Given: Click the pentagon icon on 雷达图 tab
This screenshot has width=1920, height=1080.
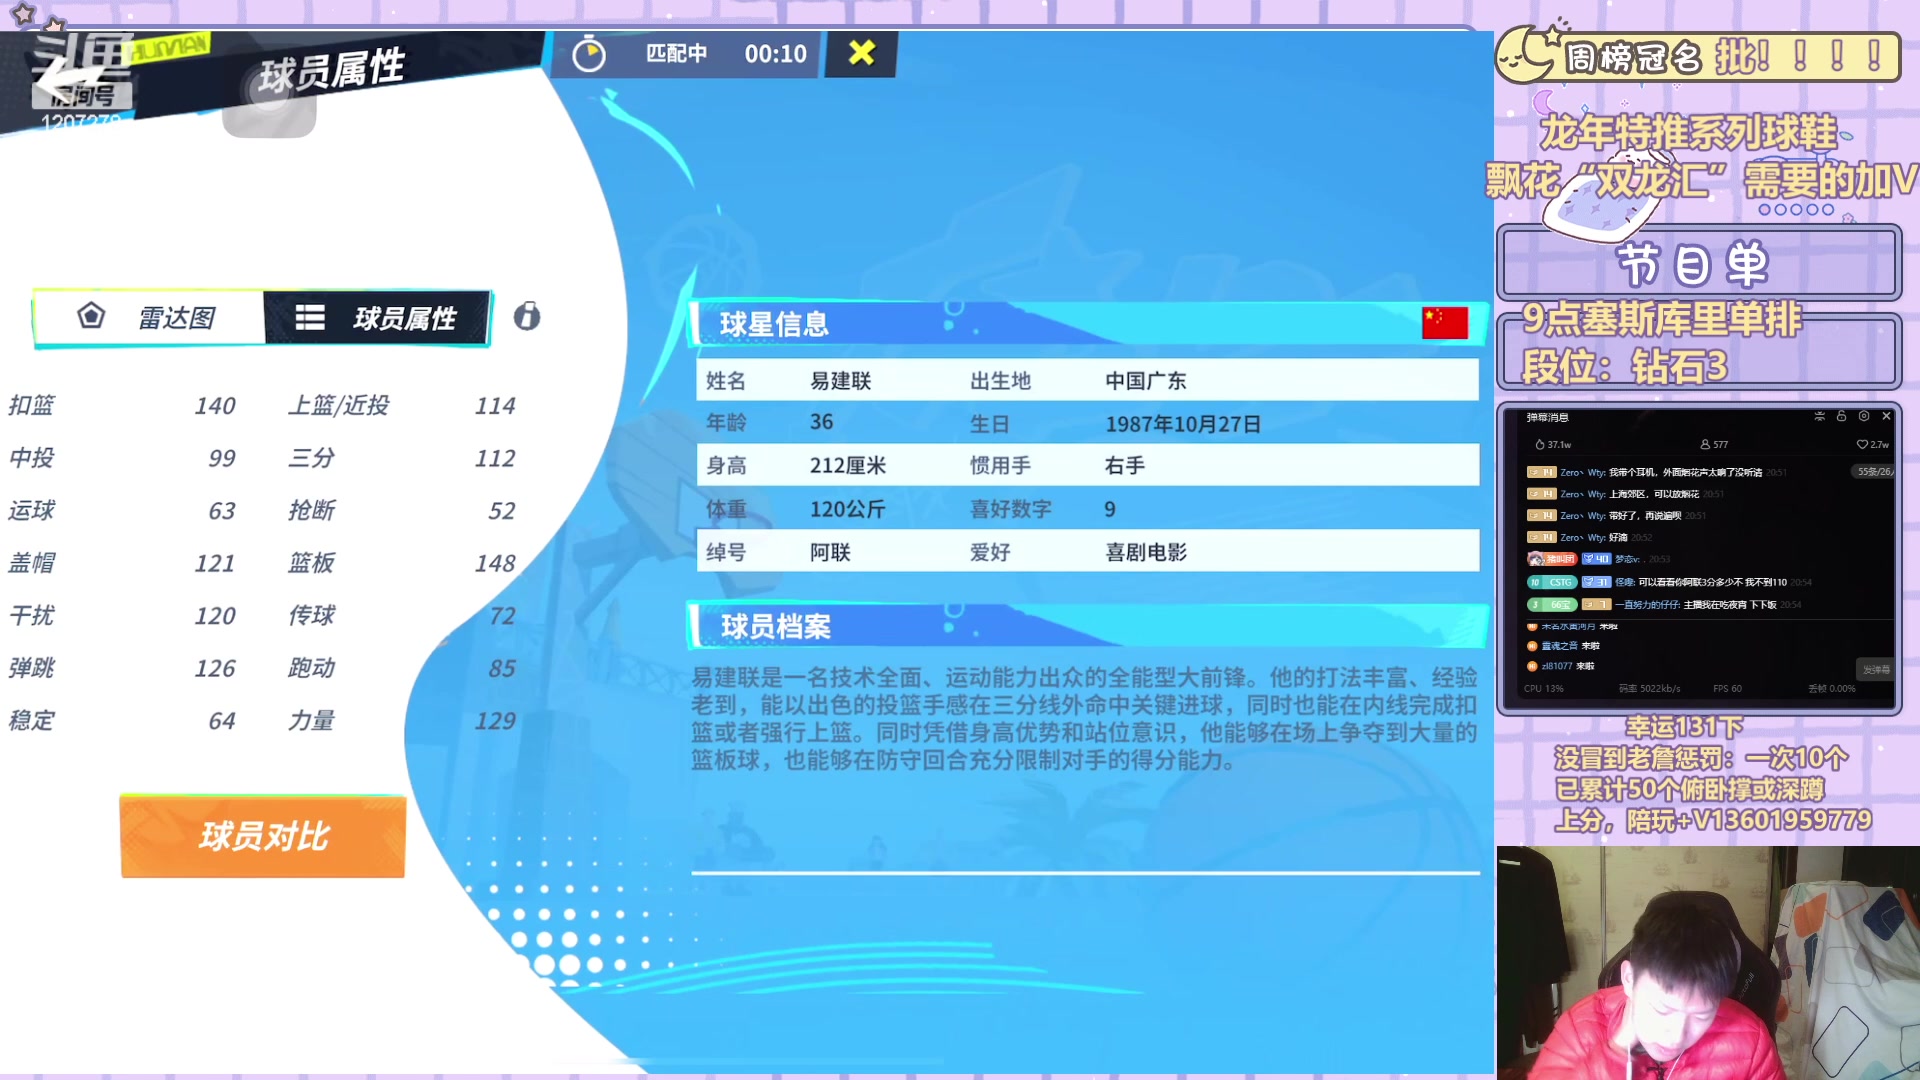Looking at the screenshot, I should pos(91,316).
